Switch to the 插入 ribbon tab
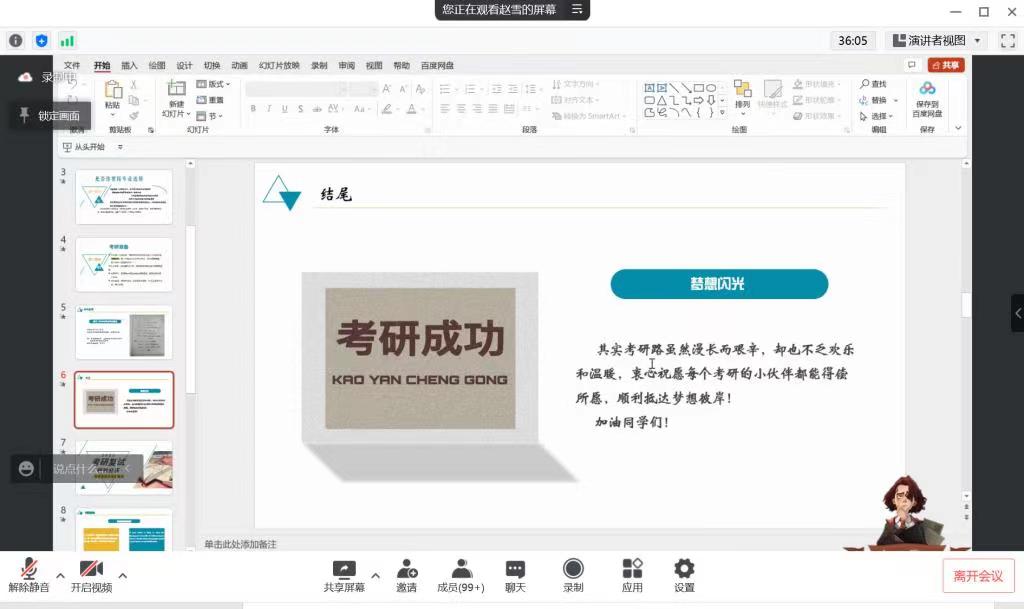This screenshot has width=1024, height=609. (x=129, y=66)
